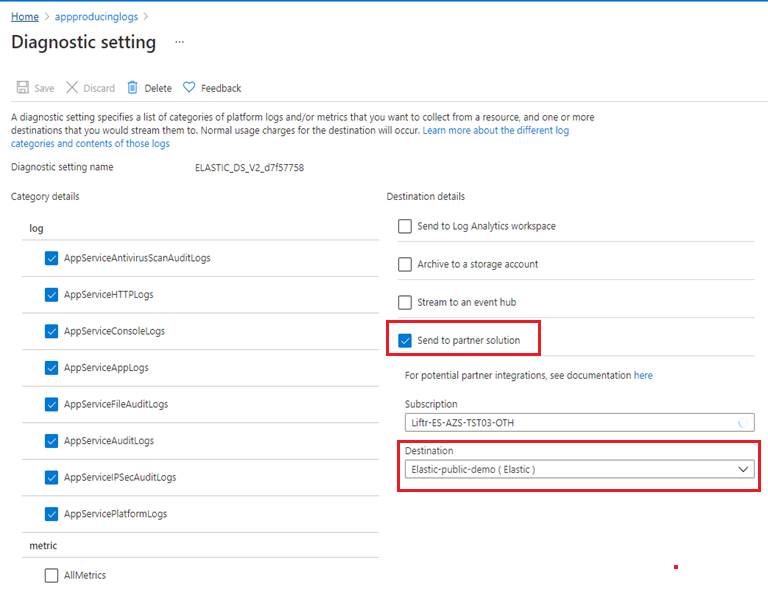Open 'Learn more about the different log' link

point(495,131)
